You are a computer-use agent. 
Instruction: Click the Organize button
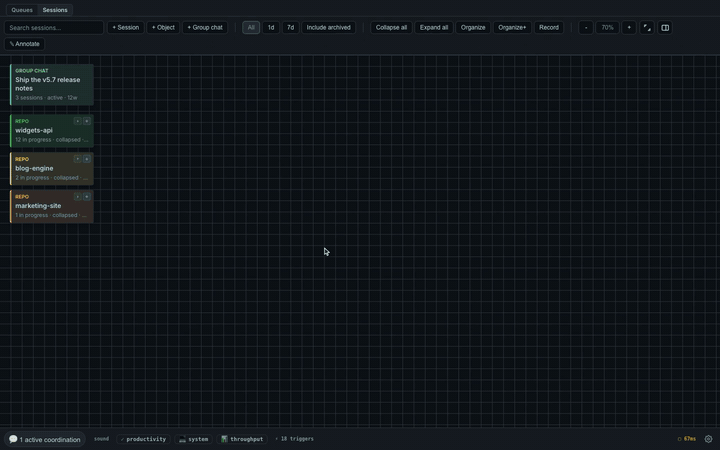click(x=473, y=28)
